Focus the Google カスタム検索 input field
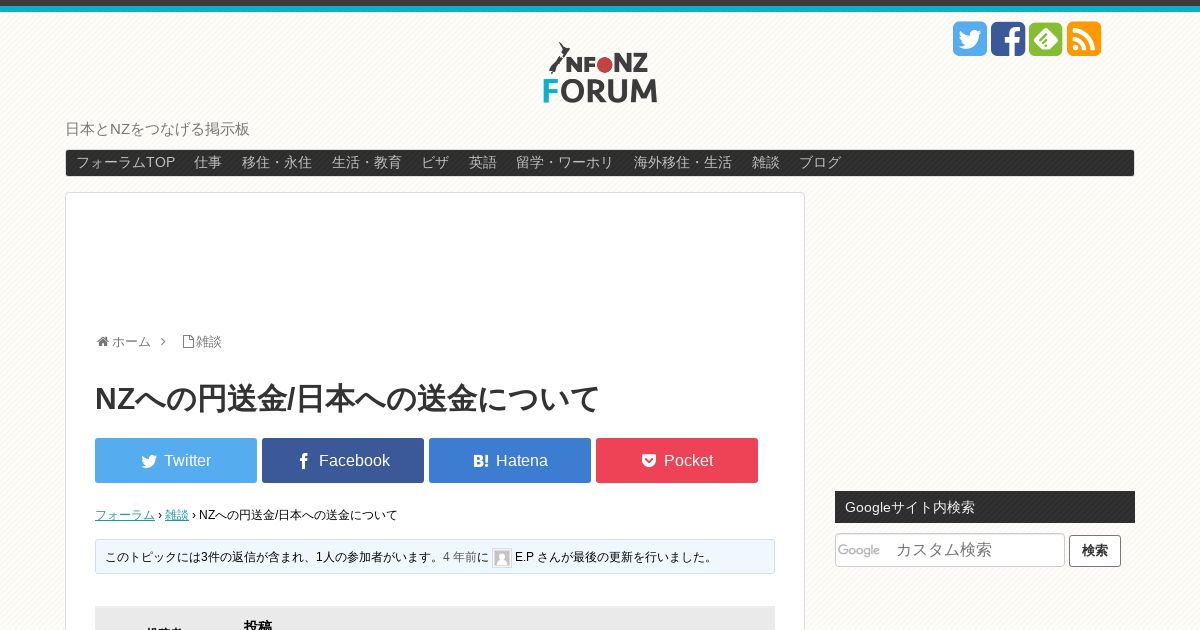The width and height of the screenshot is (1200, 630). (x=950, y=550)
